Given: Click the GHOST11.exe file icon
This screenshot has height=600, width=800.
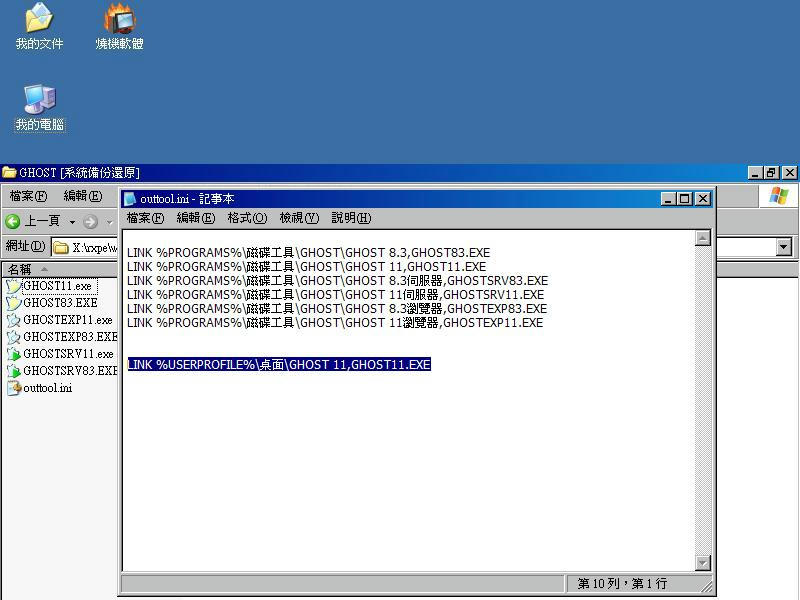Looking at the screenshot, I should pyautogui.click(x=13, y=286).
